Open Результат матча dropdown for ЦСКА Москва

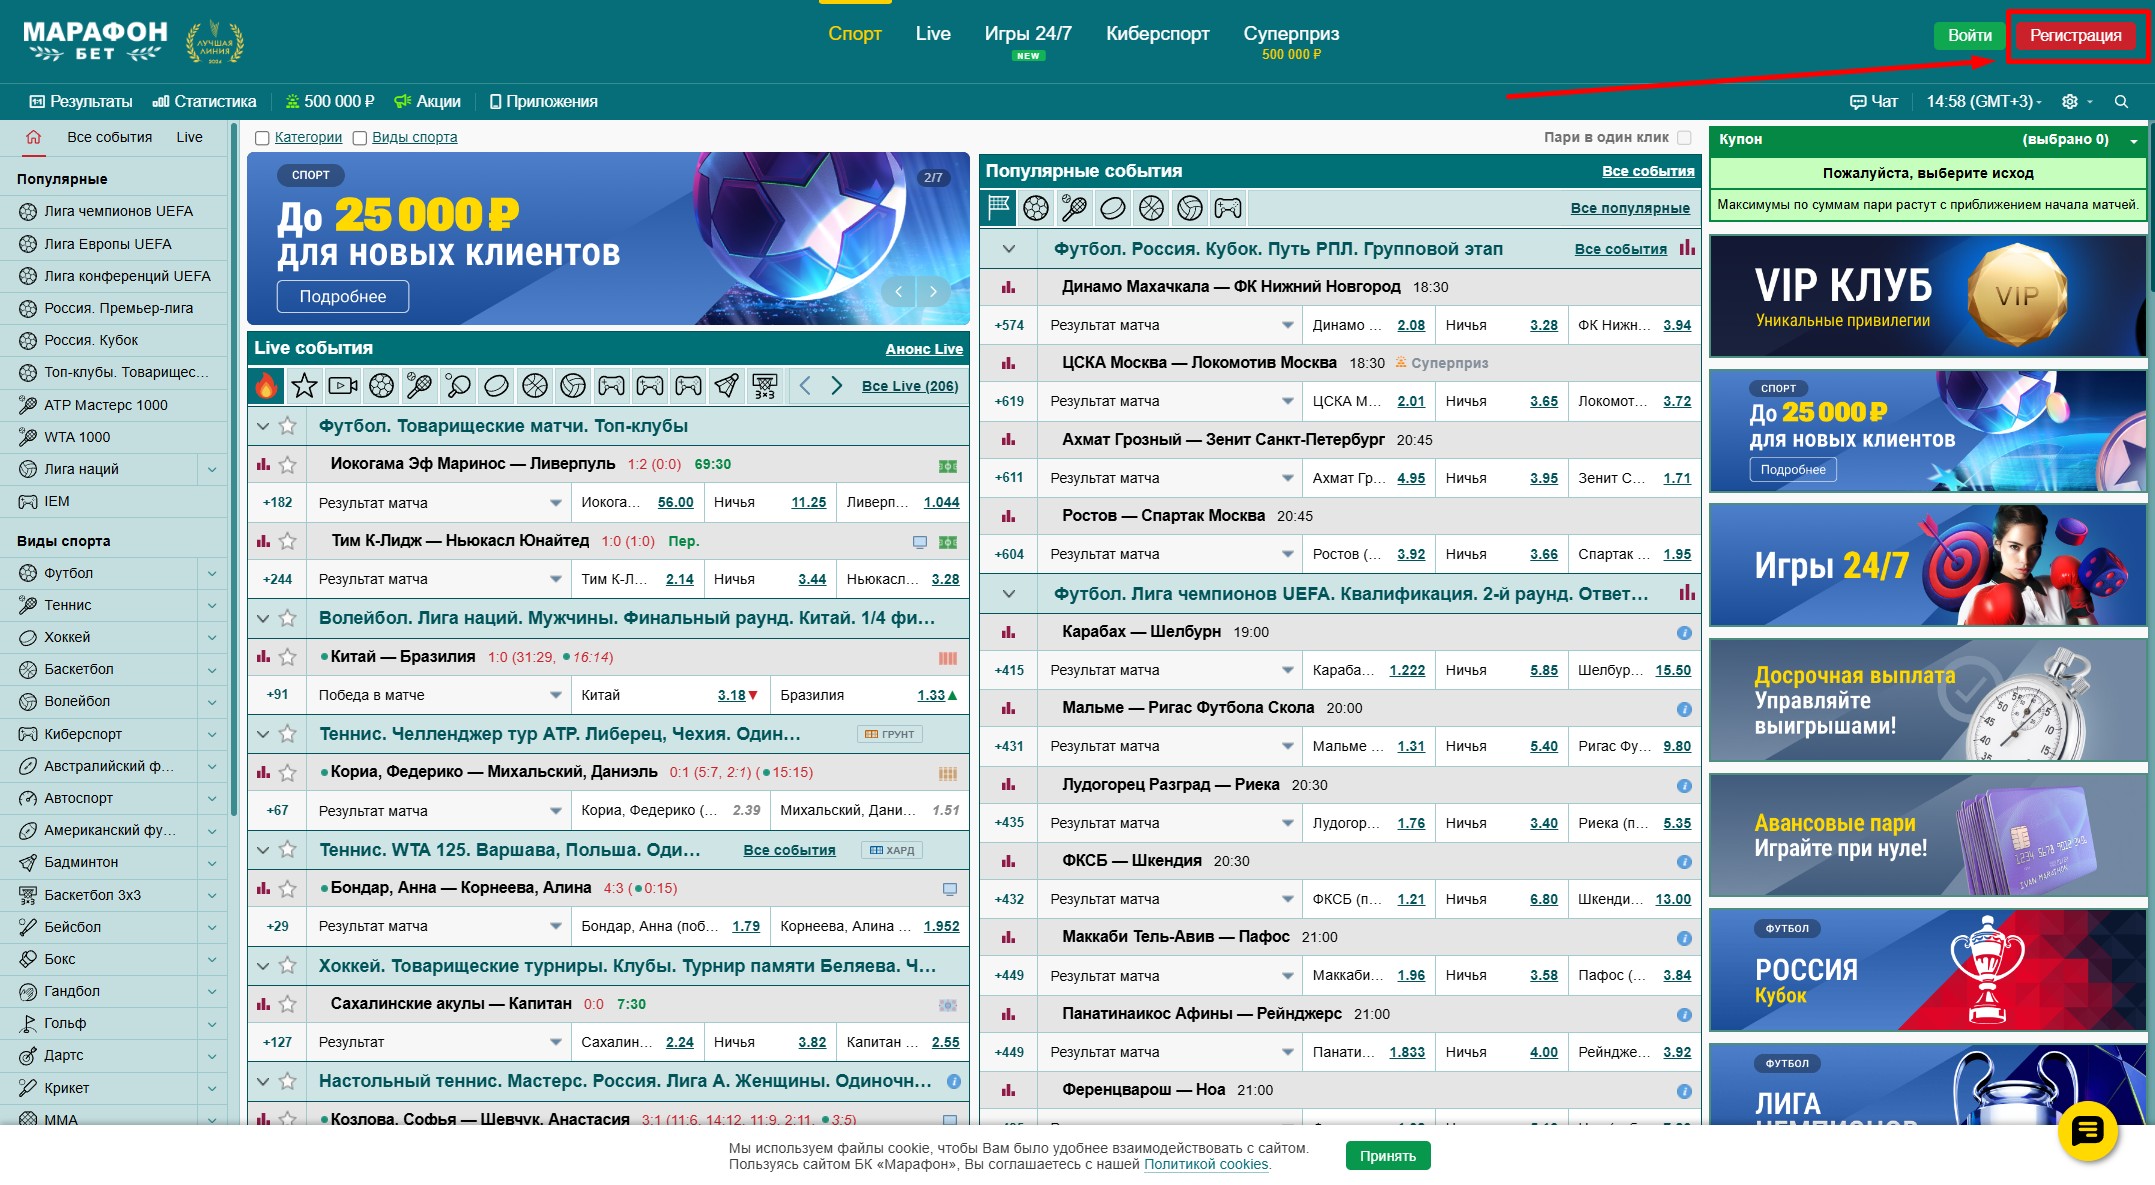point(1287,401)
